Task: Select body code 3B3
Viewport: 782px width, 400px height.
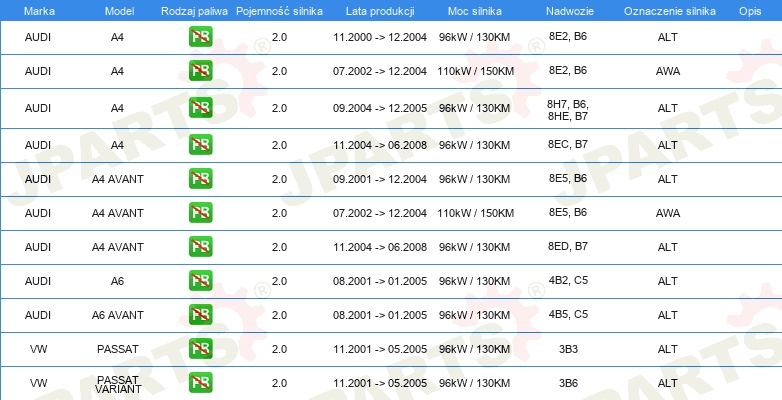Action: coord(568,349)
